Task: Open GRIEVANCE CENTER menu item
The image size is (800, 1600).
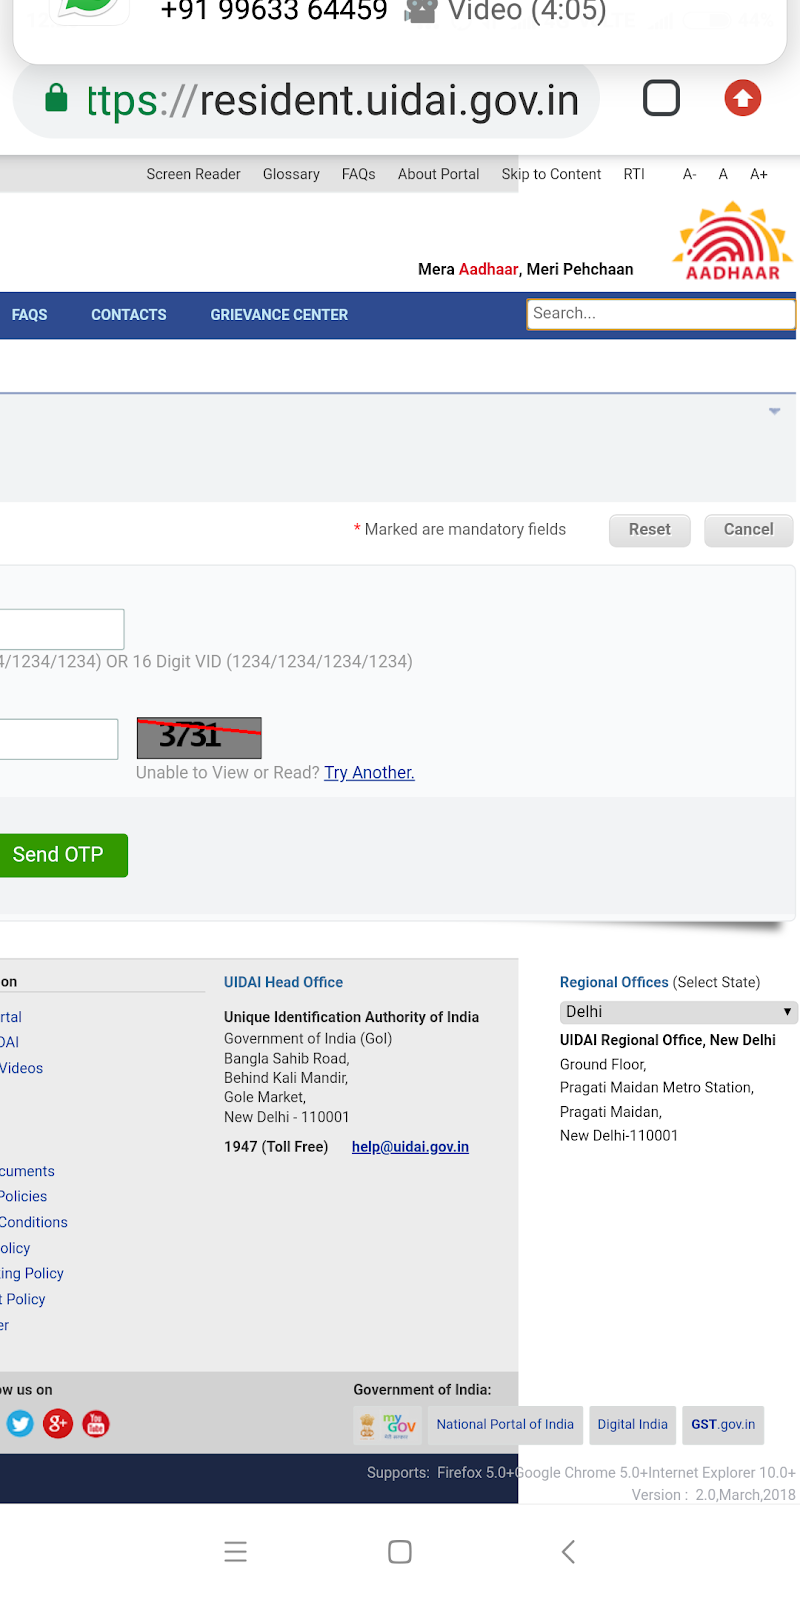Action: (x=279, y=315)
